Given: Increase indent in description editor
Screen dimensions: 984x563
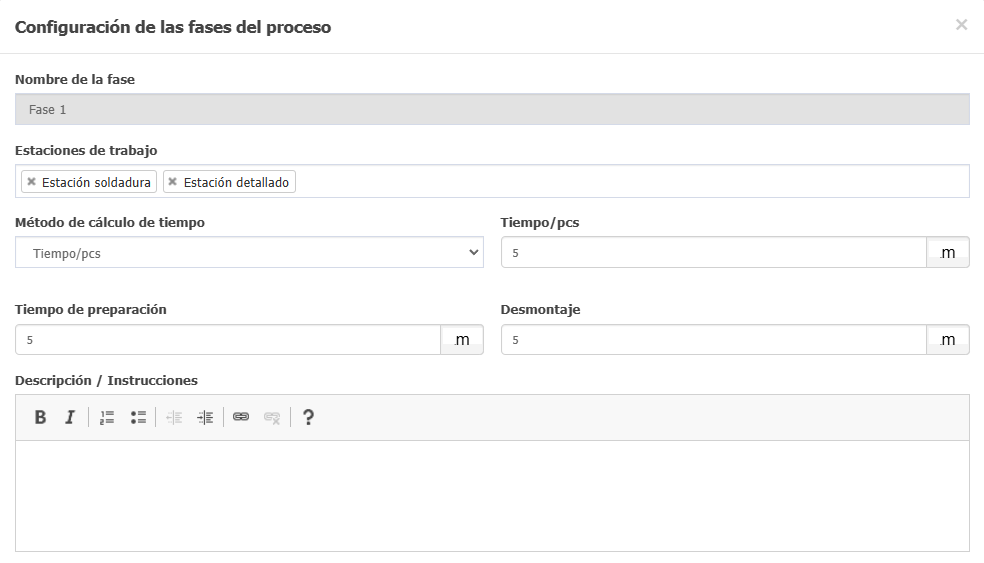Looking at the screenshot, I should [x=205, y=417].
